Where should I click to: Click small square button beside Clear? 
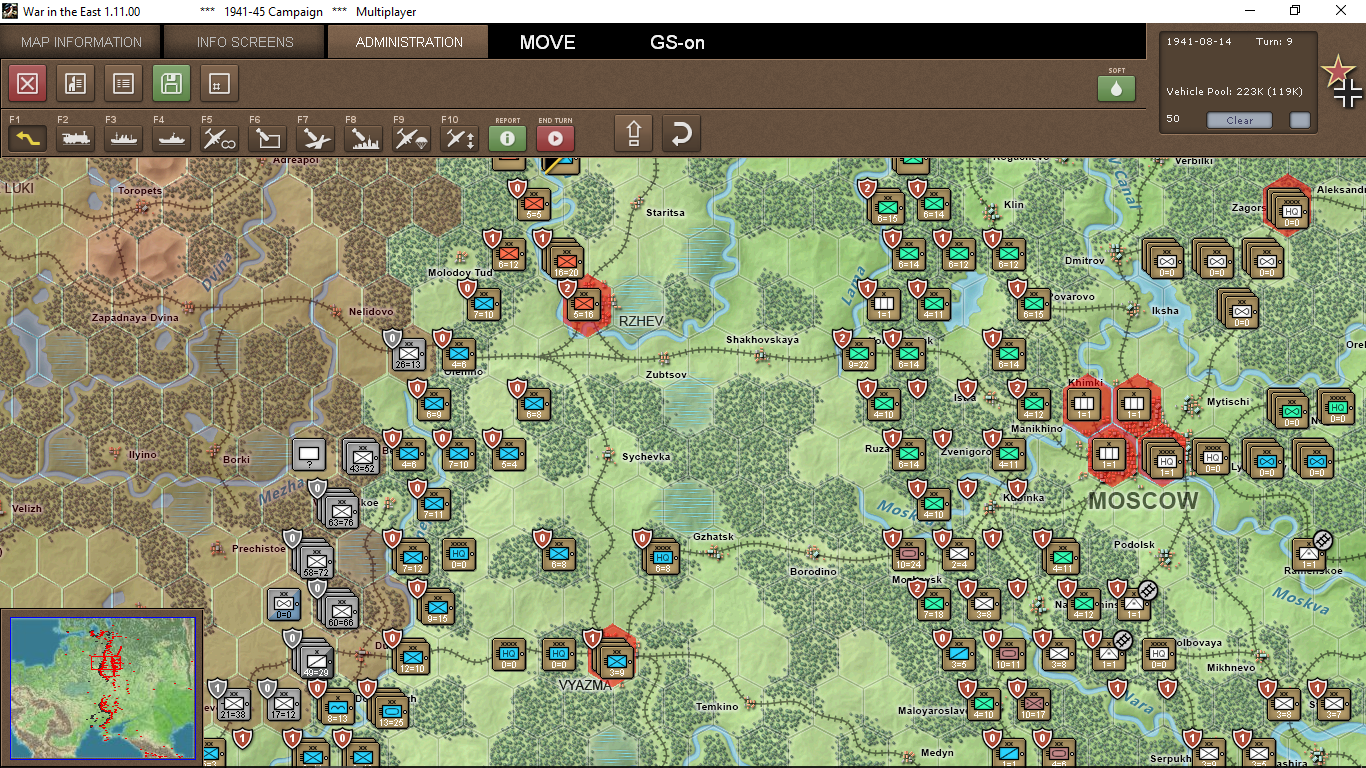point(1300,120)
